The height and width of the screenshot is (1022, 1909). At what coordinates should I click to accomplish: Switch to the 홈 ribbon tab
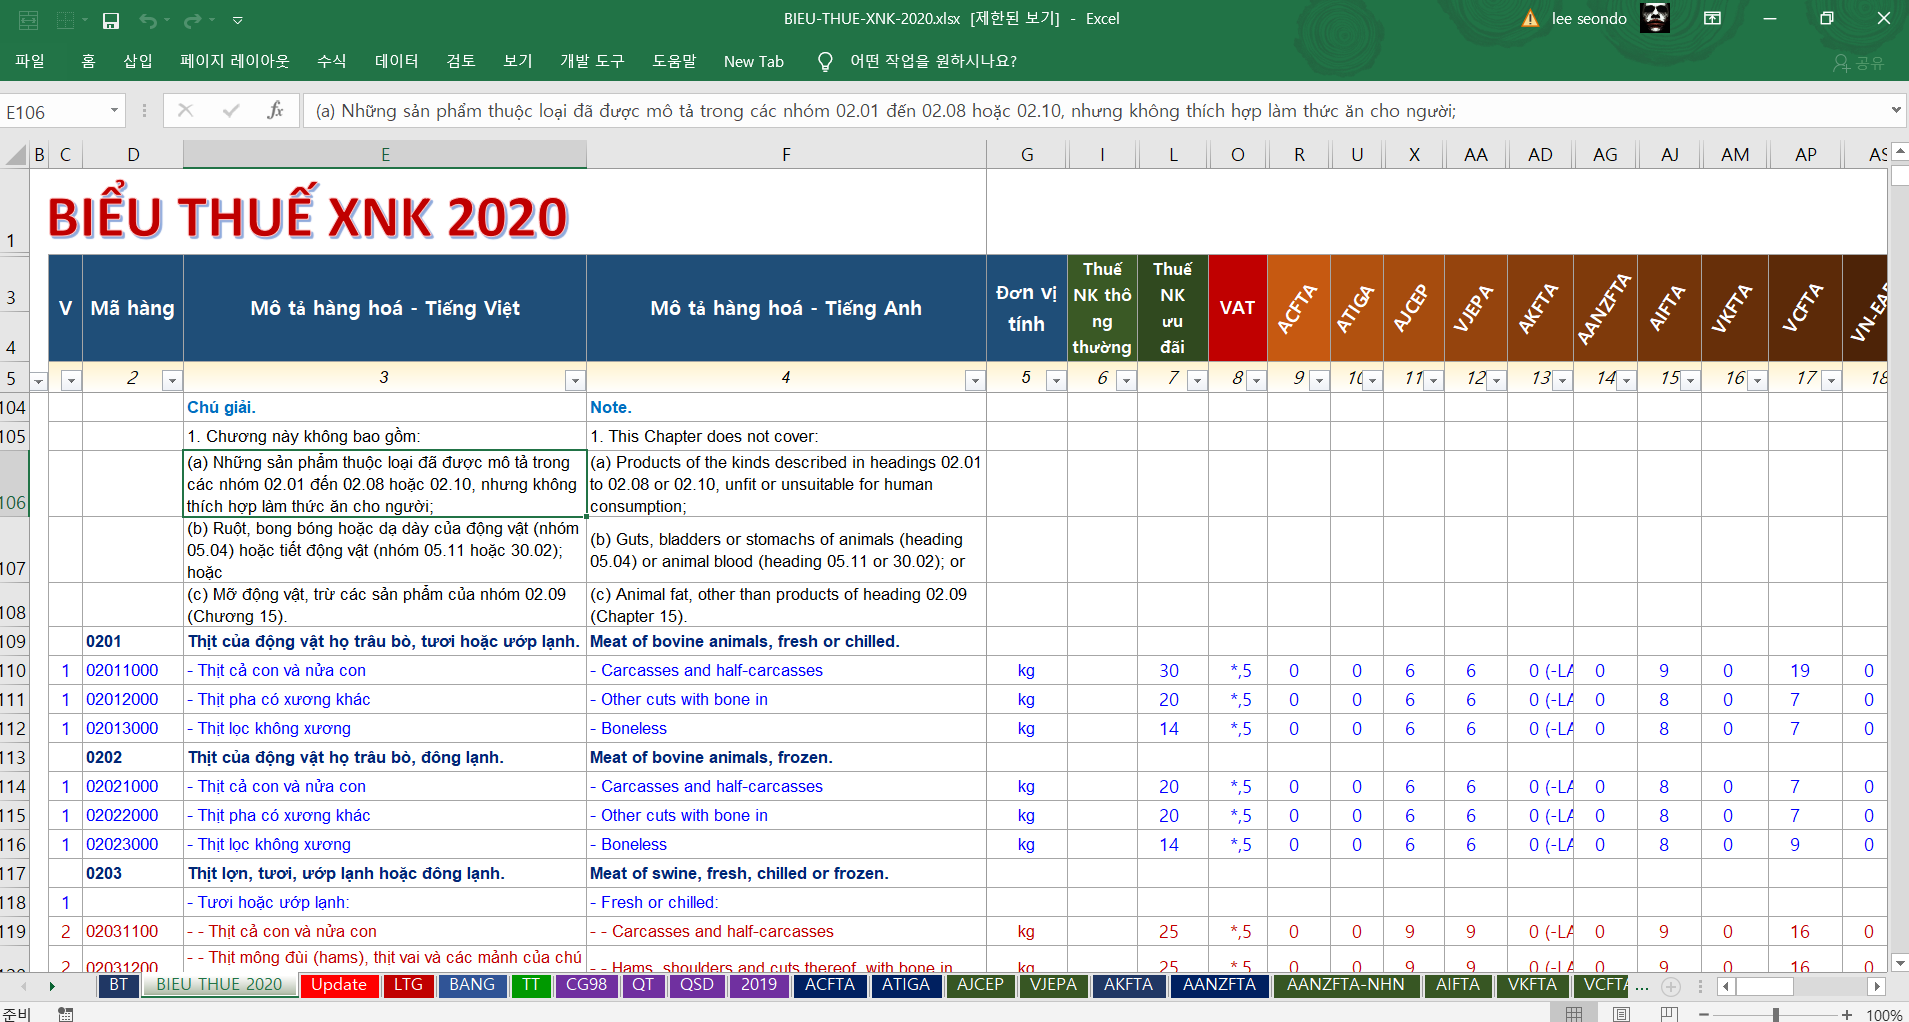point(88,61)
